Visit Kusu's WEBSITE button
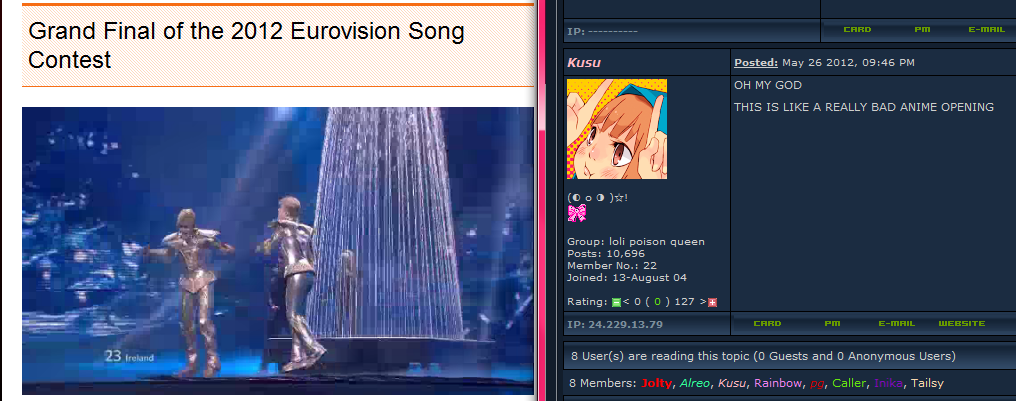The height and width of the screenshot is (401, 1016). [962, 323]
